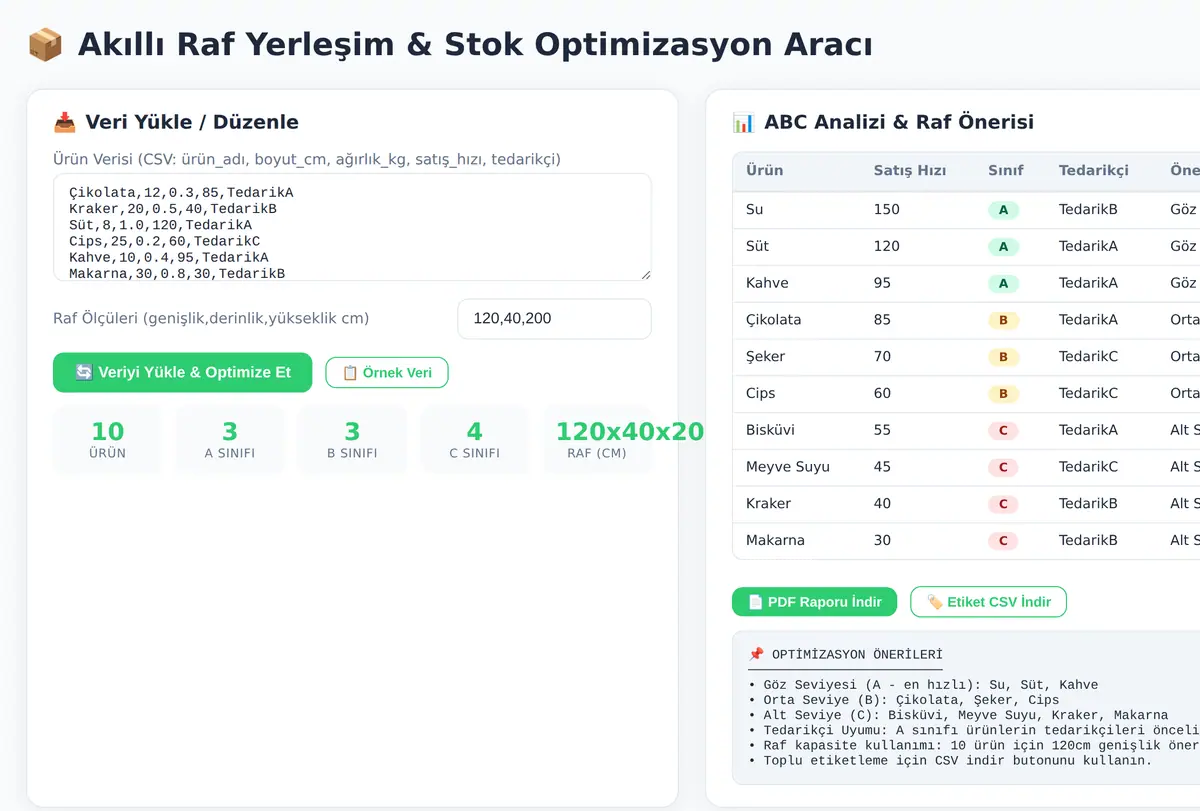This screenshot has height=811, width=1200.
Task: Select the Kraker cell in the table
Action: tap(768, 503)
